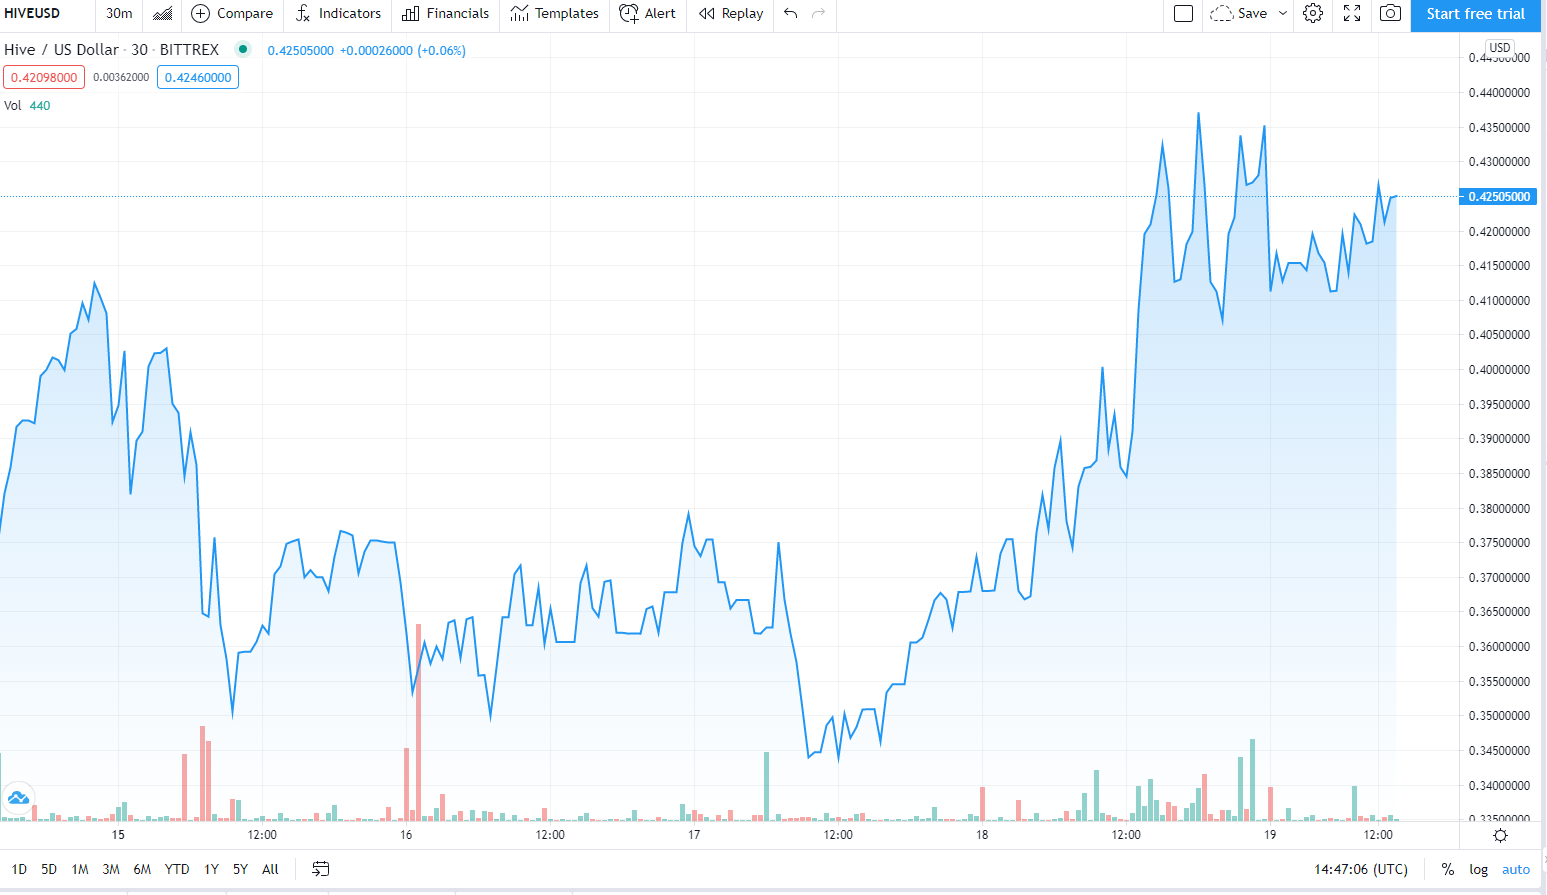Toggle log scale
This screenshot has height=895, width=1547.
[1478, 870]
